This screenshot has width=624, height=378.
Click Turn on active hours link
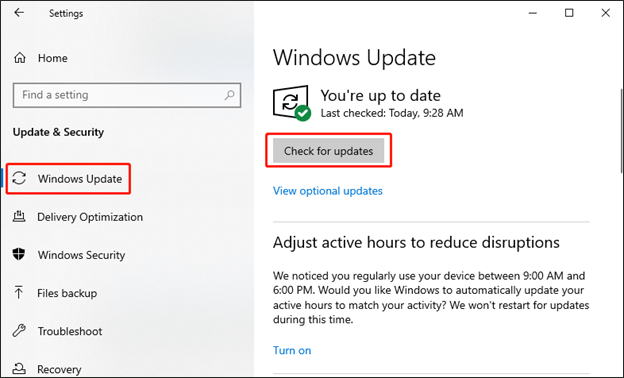pyautogui.click(x=292, y=350)
